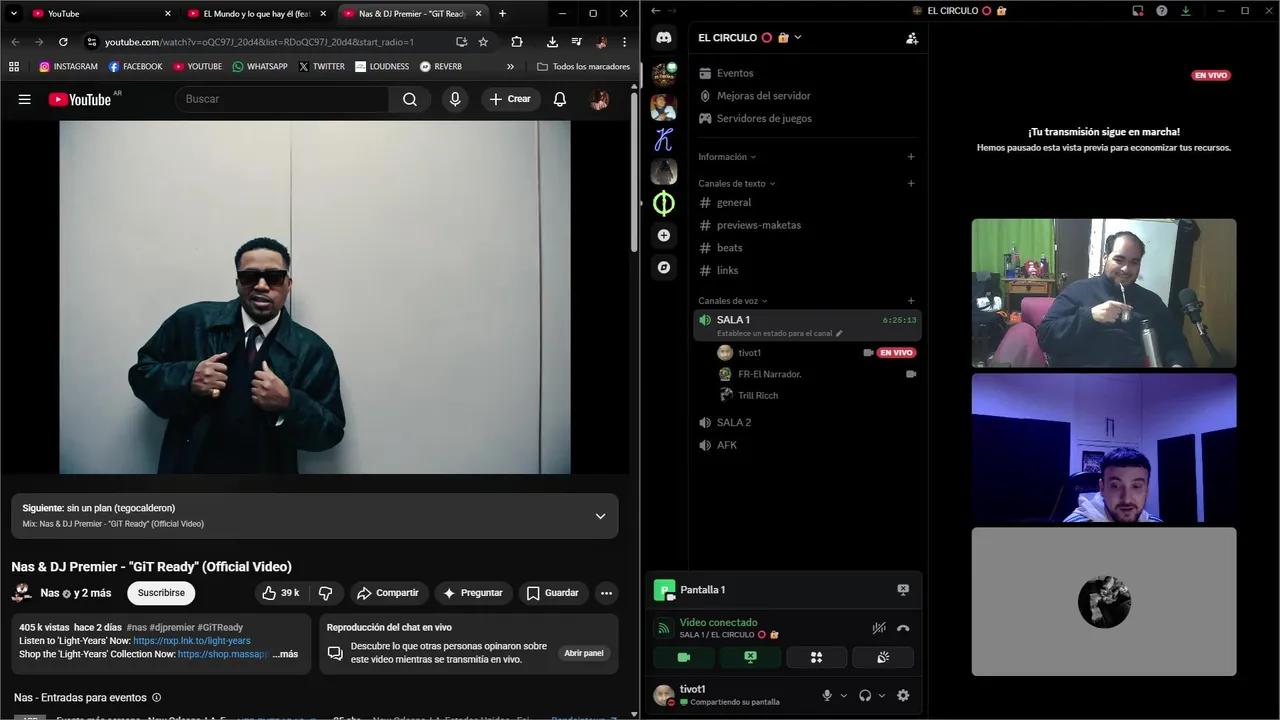The width and height of the screenshot is (1280, 720).
Task: Open Discord user settings gear
Action: 903,695
